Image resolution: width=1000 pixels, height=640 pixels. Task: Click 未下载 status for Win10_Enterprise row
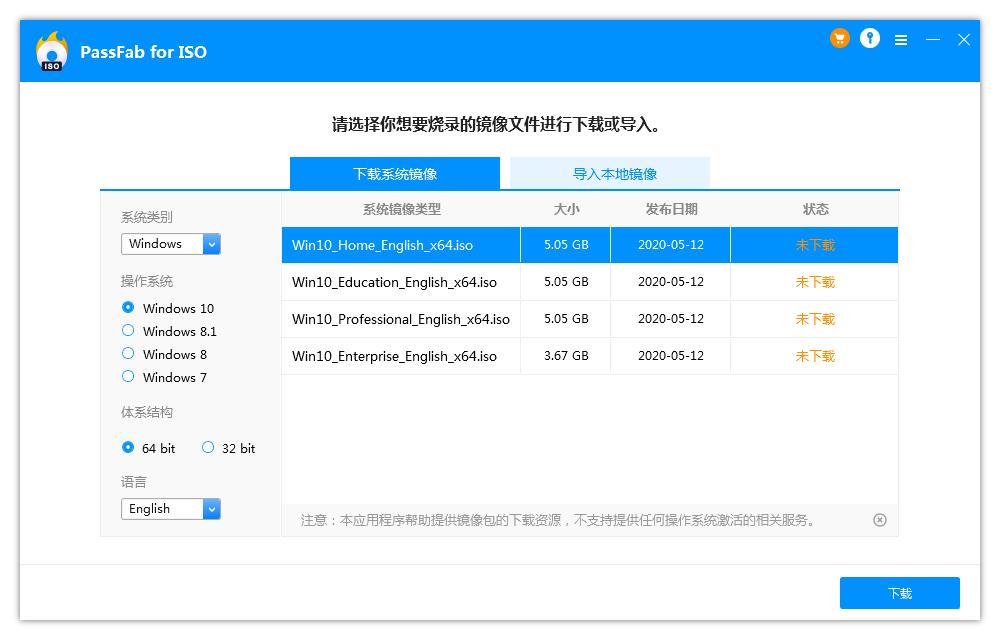point(814,356)
